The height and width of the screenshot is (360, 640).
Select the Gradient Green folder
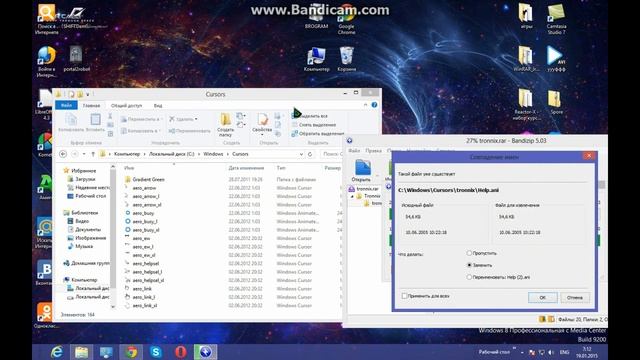(148, 180)
